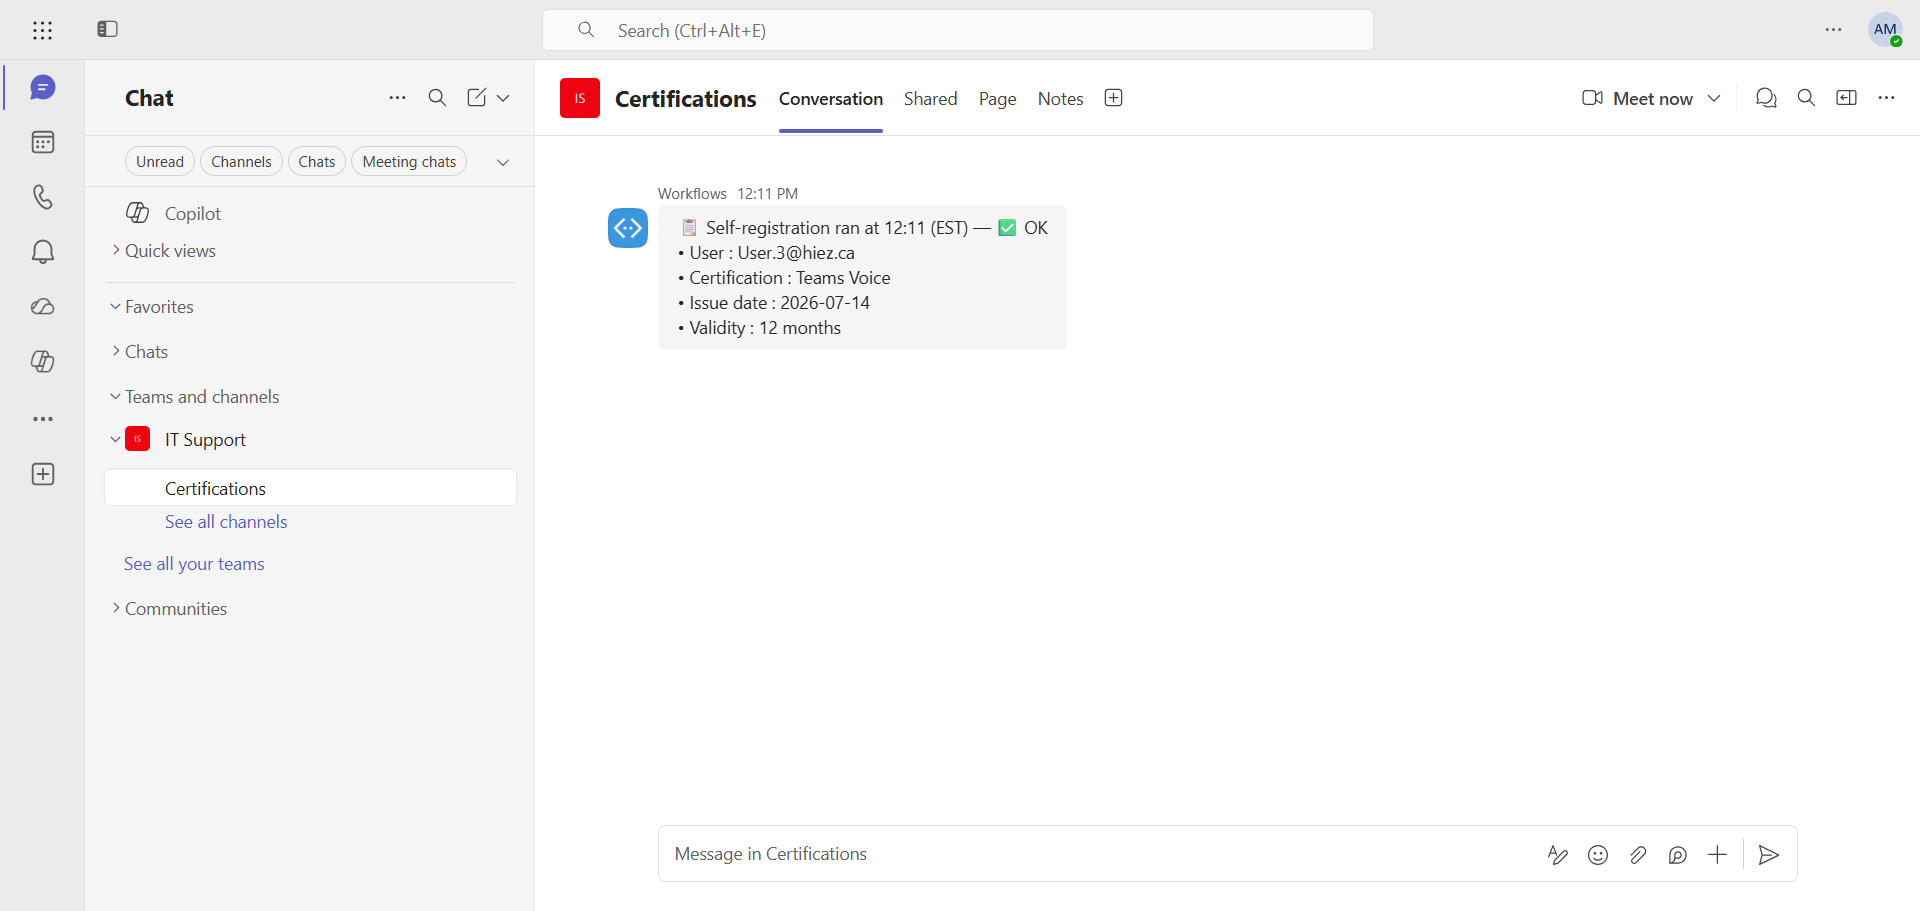Toggle the Chats filter

tap(317, 162)
